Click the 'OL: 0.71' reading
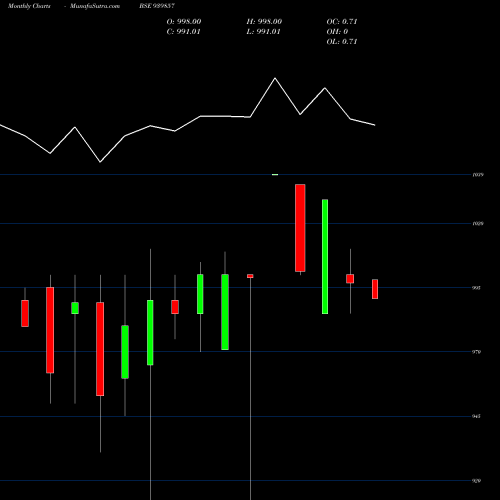The height and width of the screenshot is (500, 500). 342,42
